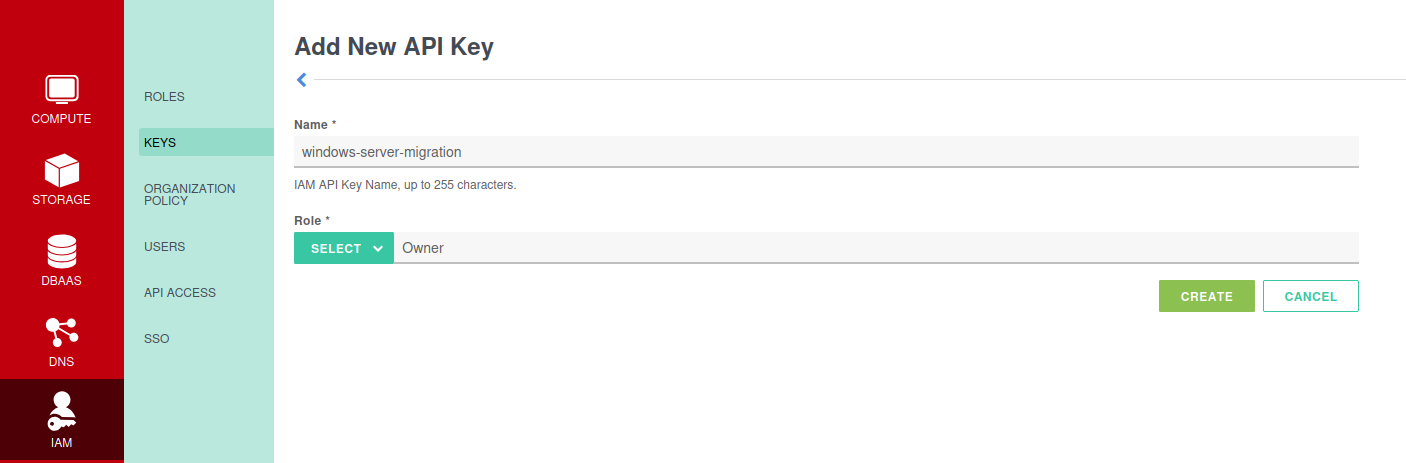Select the Keys menu item
1406x463 pixels.
(x=160, y=143)
